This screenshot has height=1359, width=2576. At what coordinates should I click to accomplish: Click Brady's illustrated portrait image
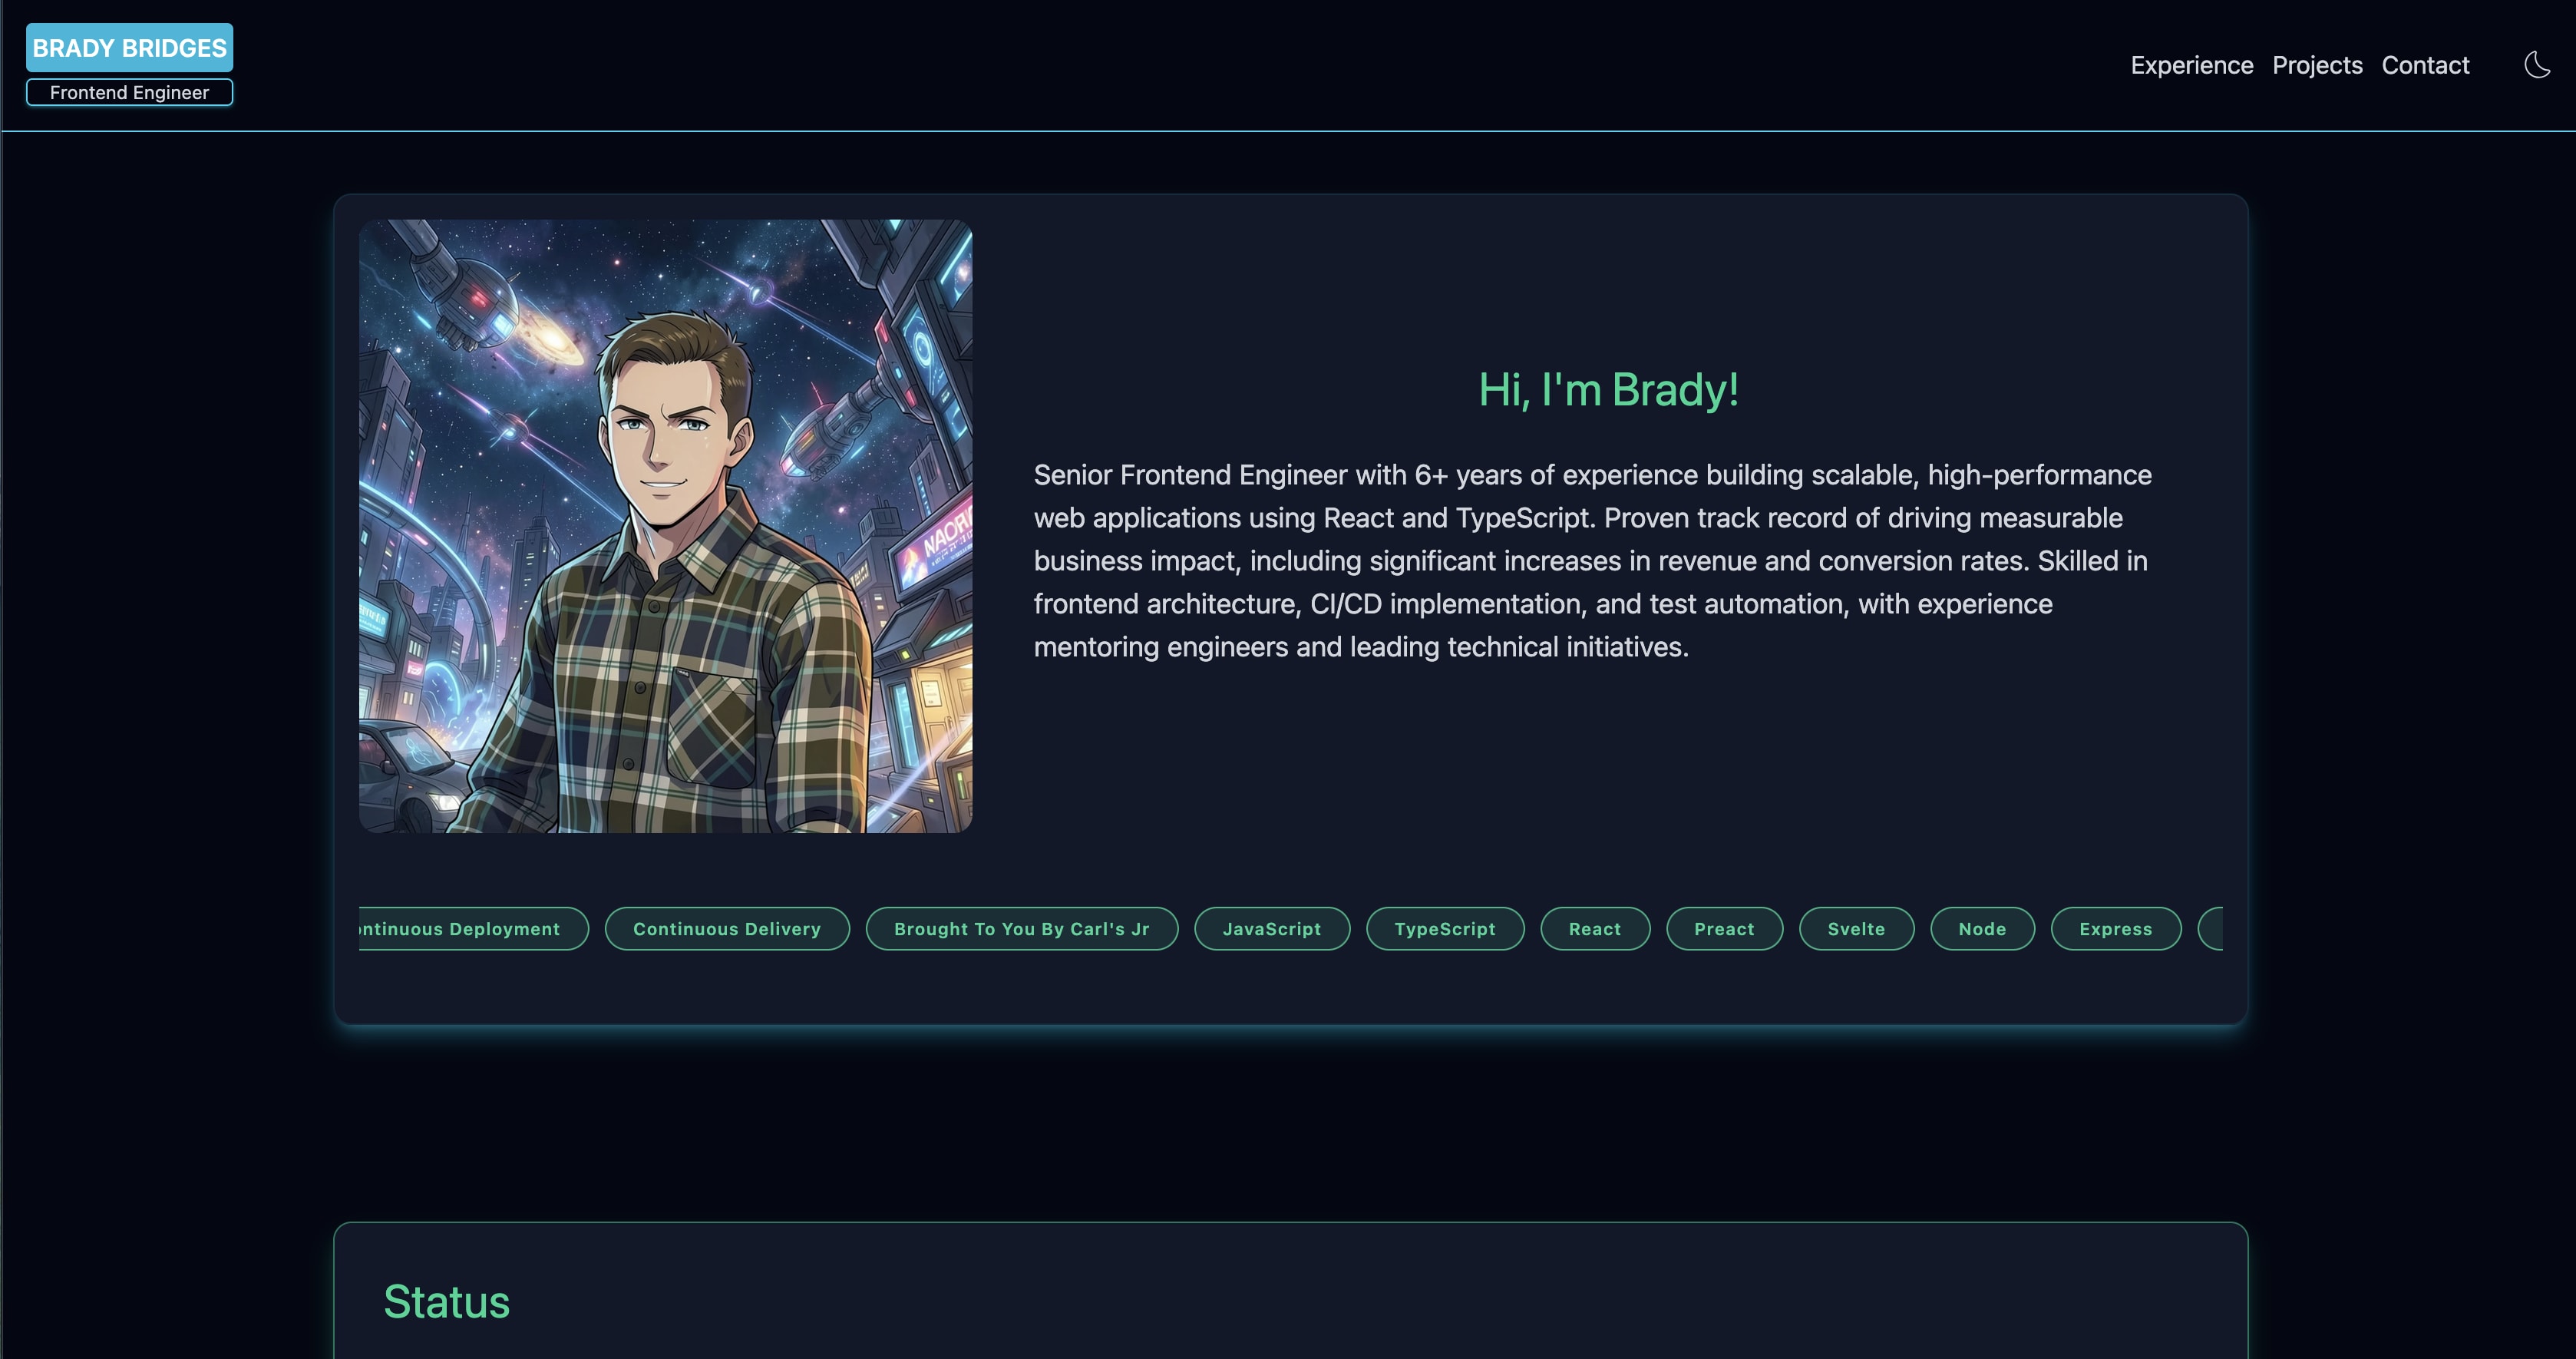tap(665, 526)
